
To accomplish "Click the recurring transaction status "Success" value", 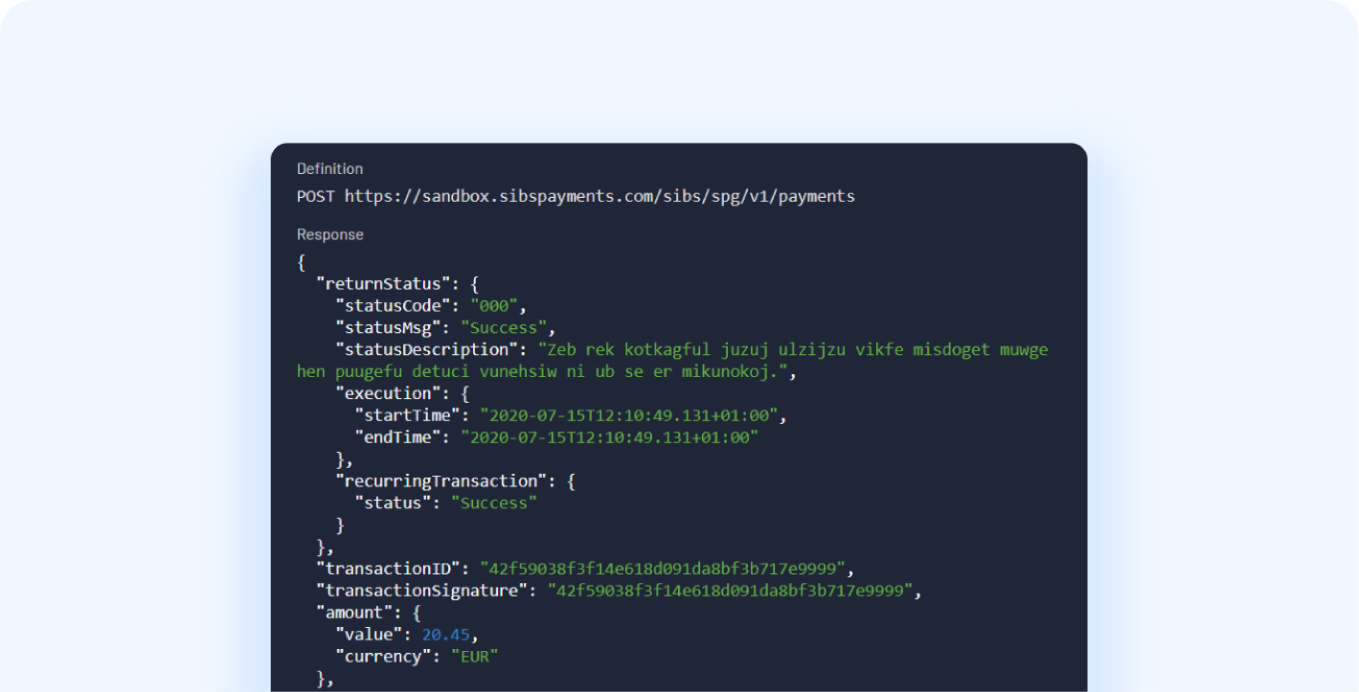I will point(494,503).
